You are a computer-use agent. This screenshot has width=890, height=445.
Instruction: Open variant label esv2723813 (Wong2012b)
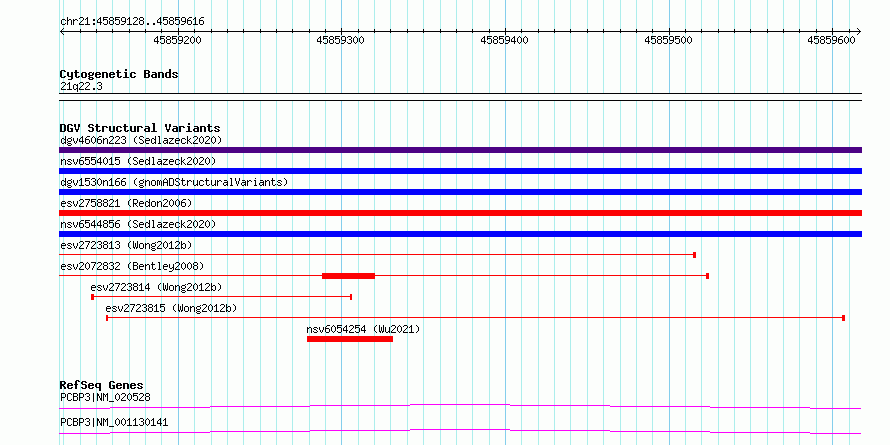pos(126,245)
